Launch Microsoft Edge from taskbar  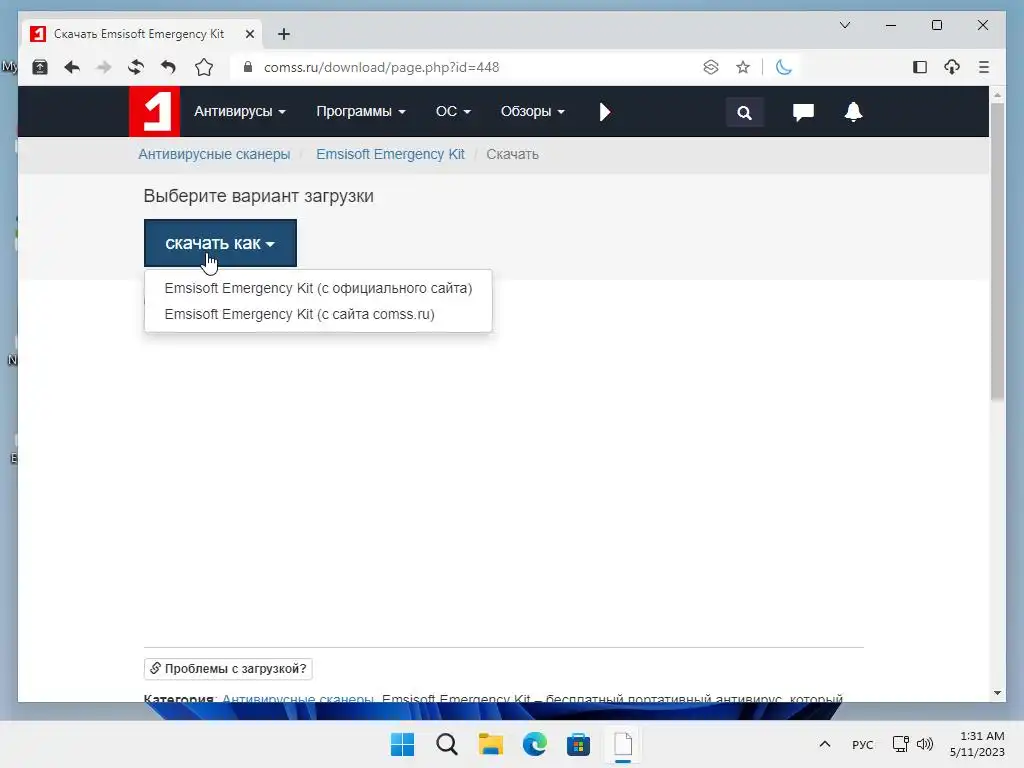[534, 744]
